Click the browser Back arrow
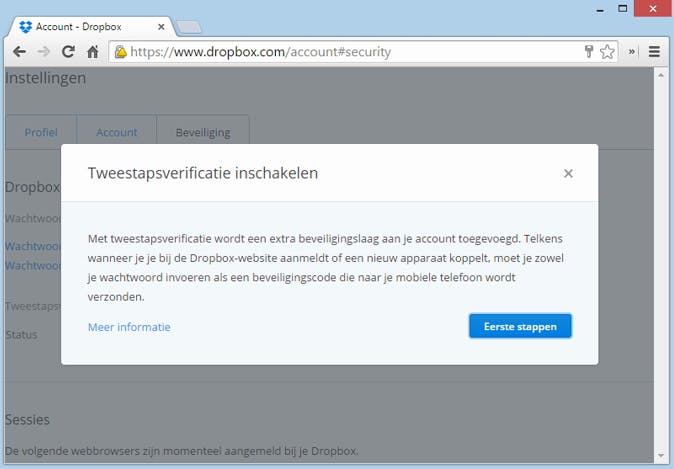The height and width of the screenshot is (469, 674). pyautogui.click(x=19, y=52)
